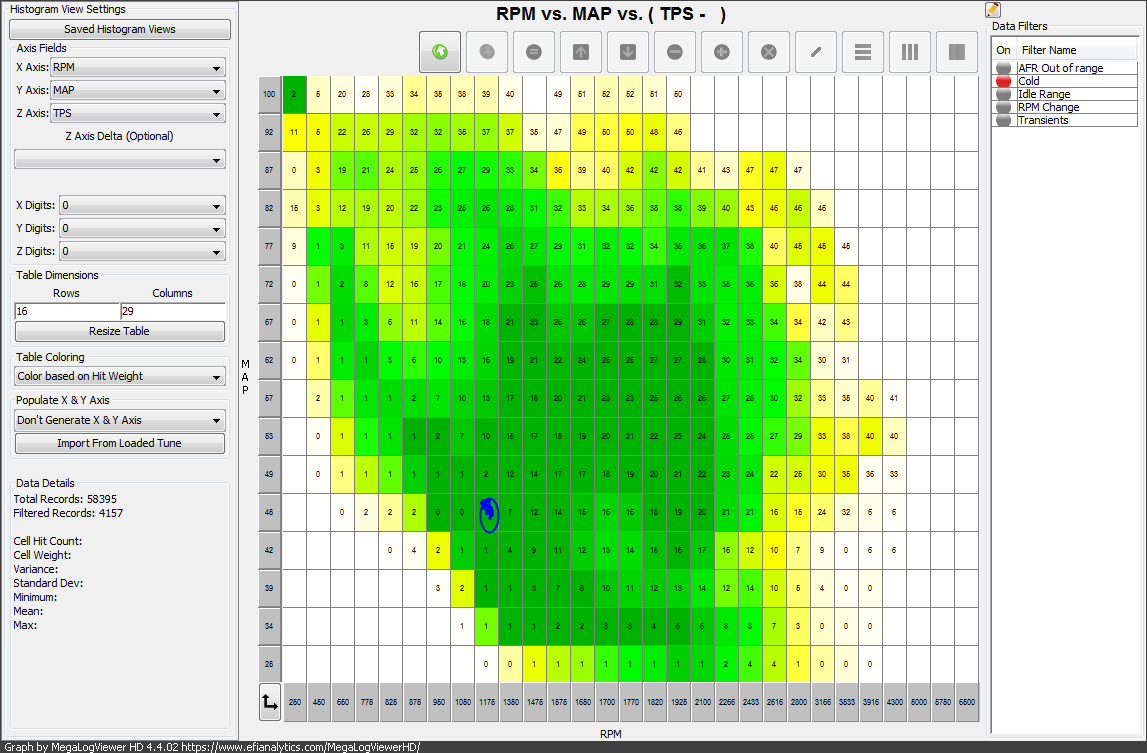
Task: Select the MAP 100 row header
Action: (269, 94)
